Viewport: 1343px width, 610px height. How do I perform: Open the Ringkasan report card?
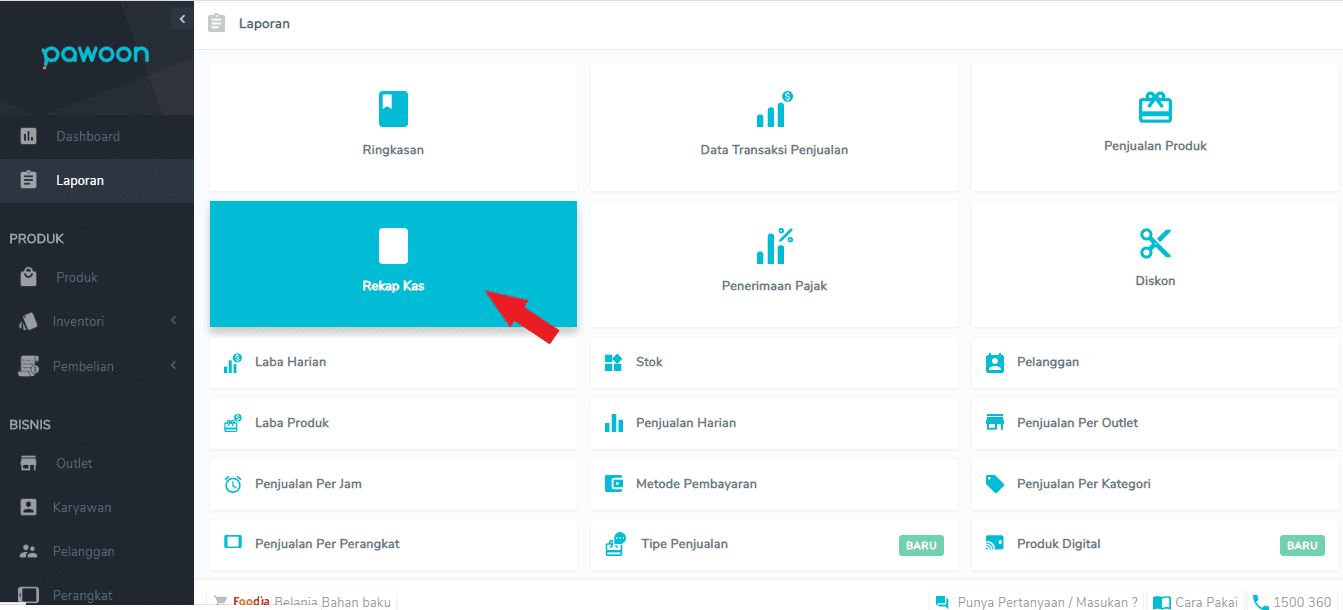393,127
